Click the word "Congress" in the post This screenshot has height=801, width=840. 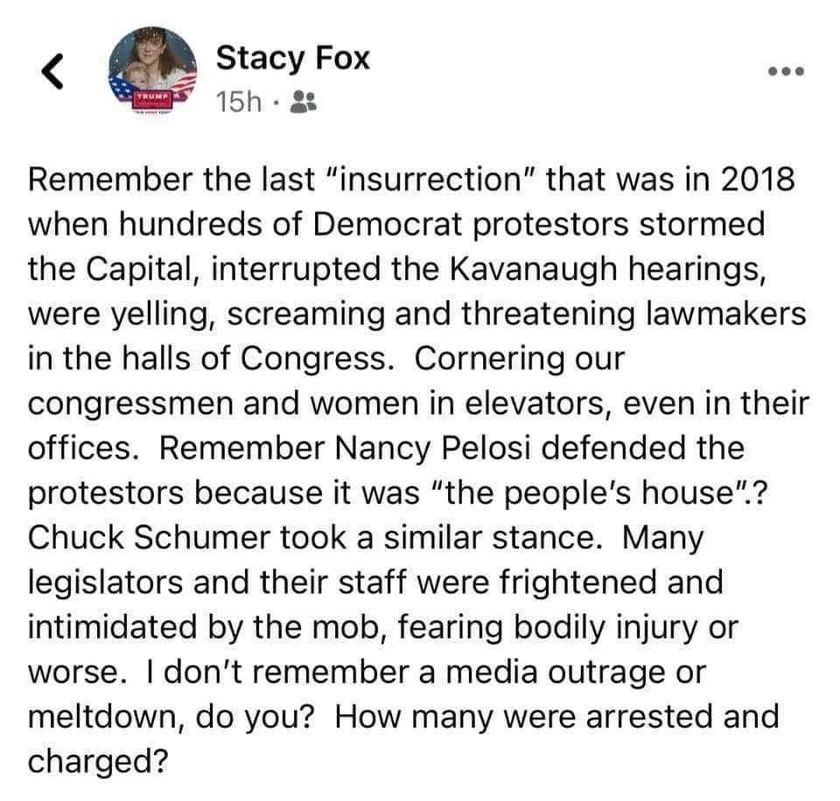click(312, 359)
